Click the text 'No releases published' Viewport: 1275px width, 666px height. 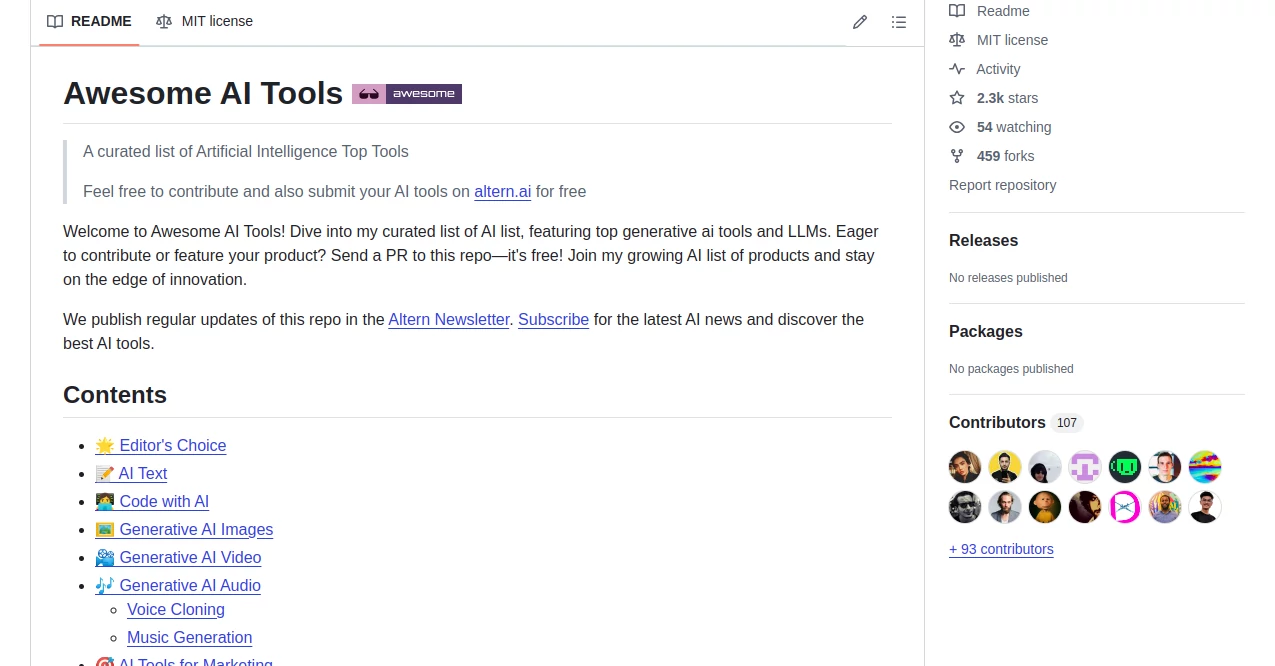click(x=1008, y=278)
